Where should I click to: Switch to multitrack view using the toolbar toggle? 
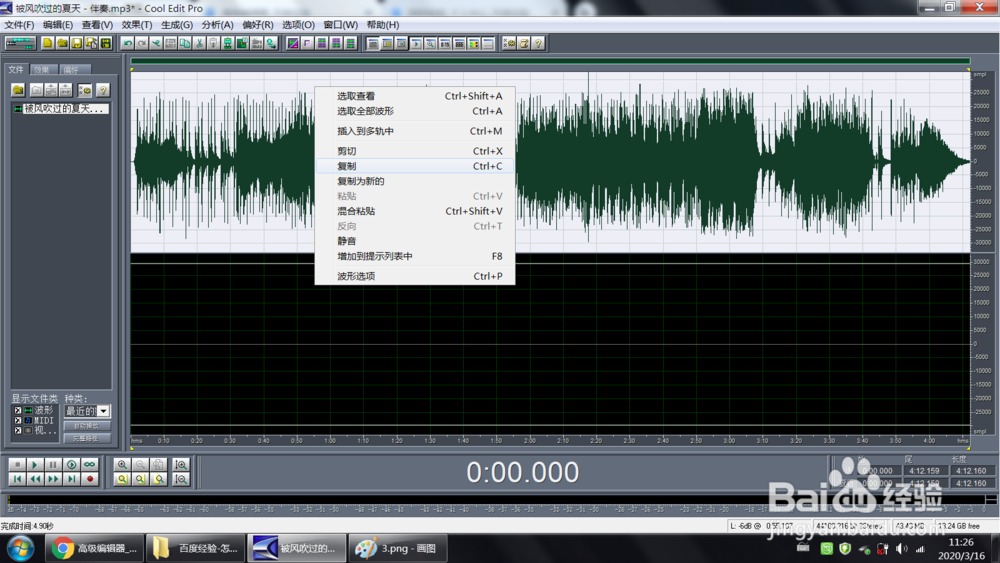[20, 43]
